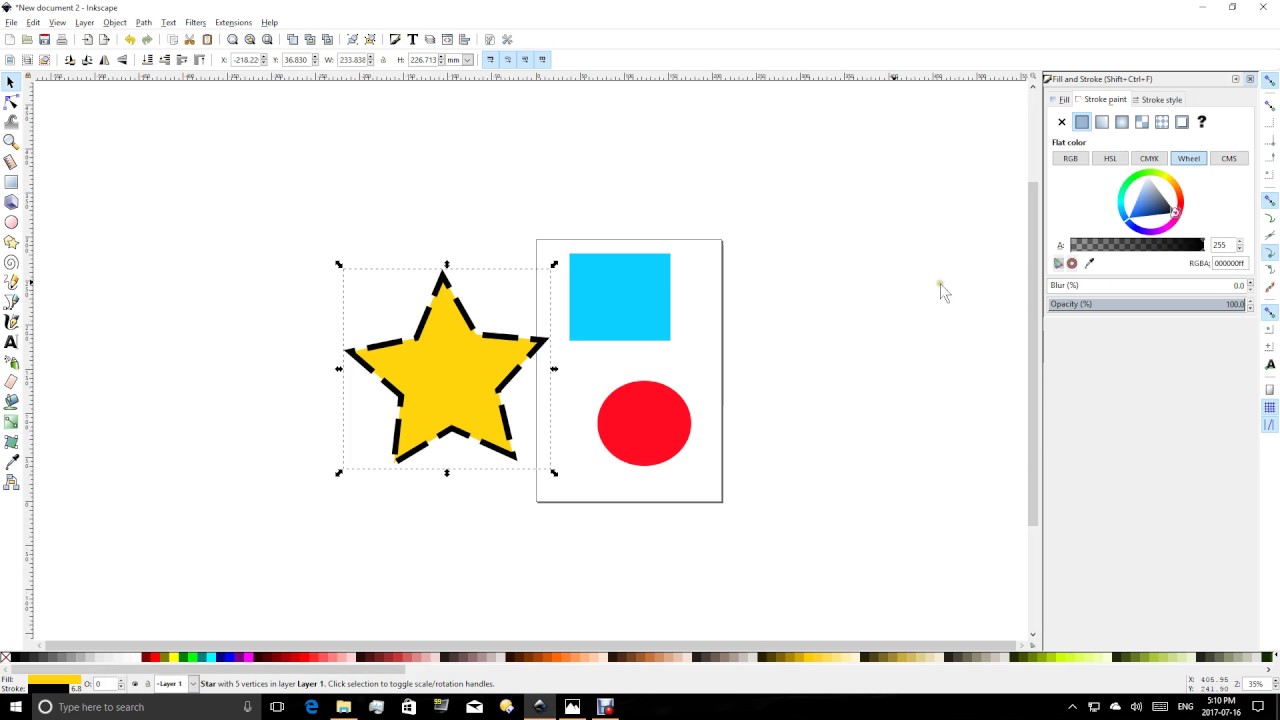
Task: Flip selected object horizontally
Action: (105, 60)
